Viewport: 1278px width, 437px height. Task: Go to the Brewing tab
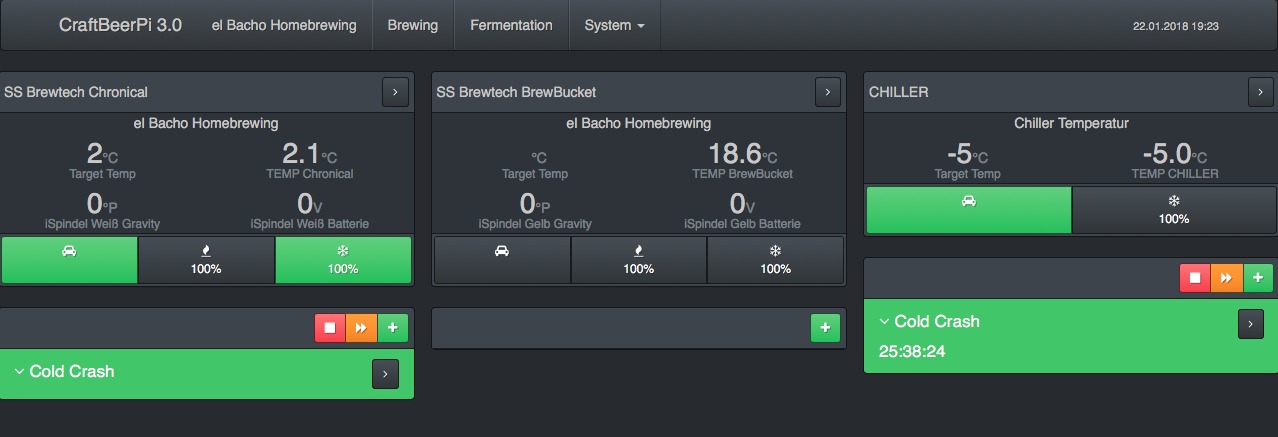[413, 25]
